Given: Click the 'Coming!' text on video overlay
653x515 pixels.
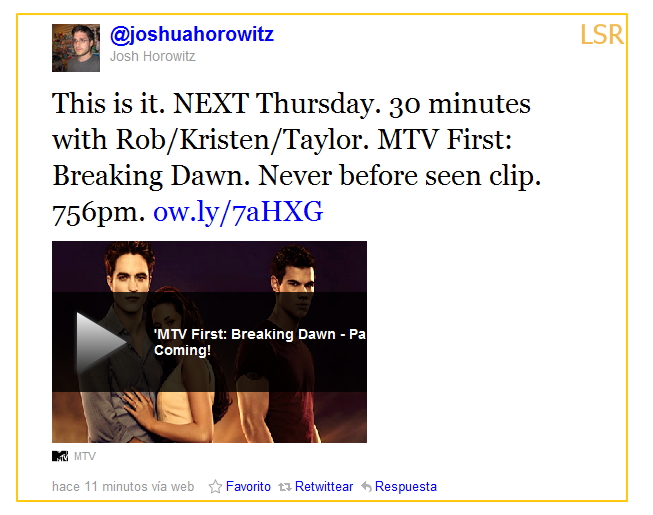Looking at the screenshot, I should pyautogui.click(x=182, y=350).
